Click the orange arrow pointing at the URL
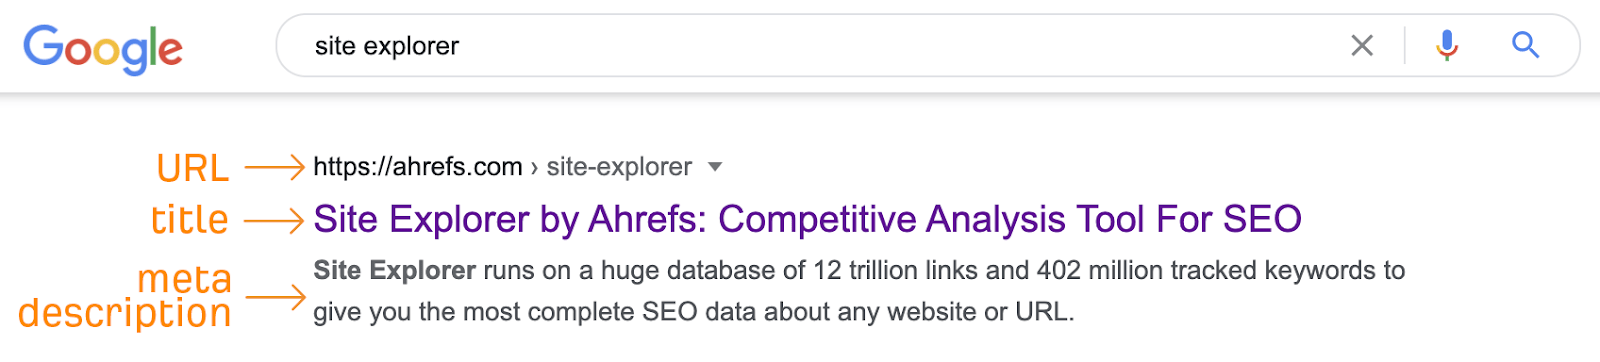This screenshot has width=1600, height=362. (x=274, y=167)
